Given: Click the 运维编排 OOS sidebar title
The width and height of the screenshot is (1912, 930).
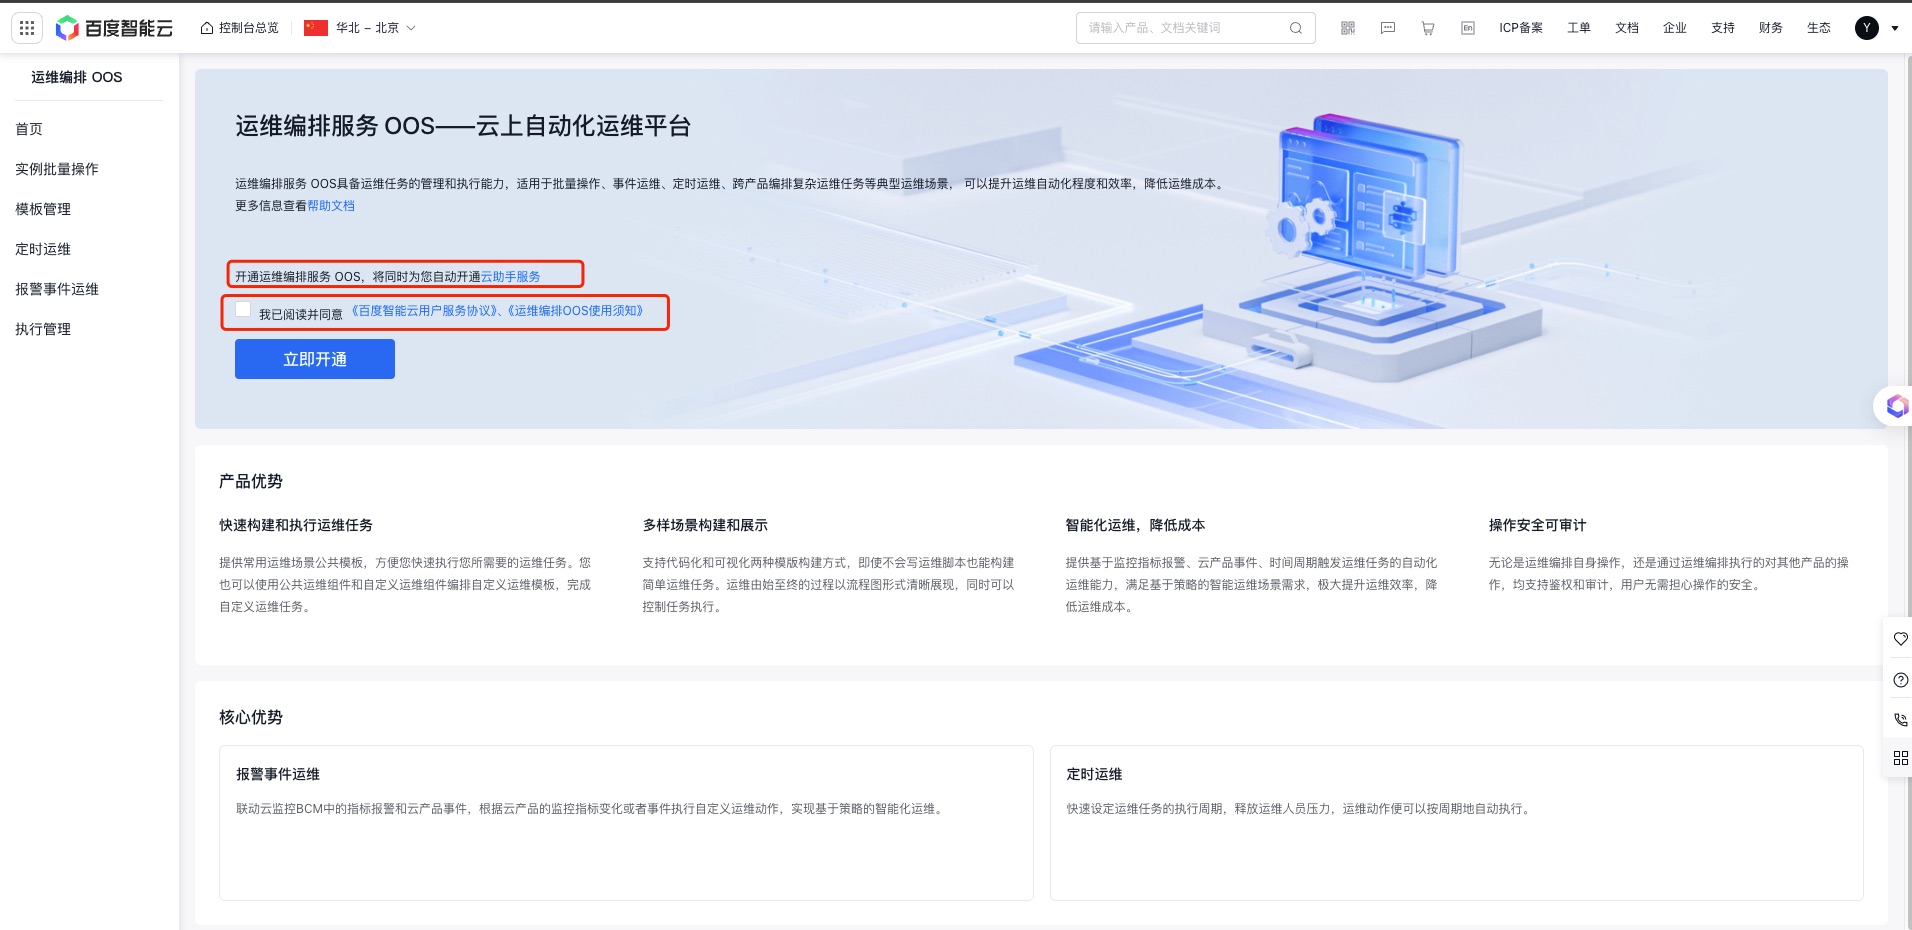Looking at the screenshot, I should coord(77,77).
